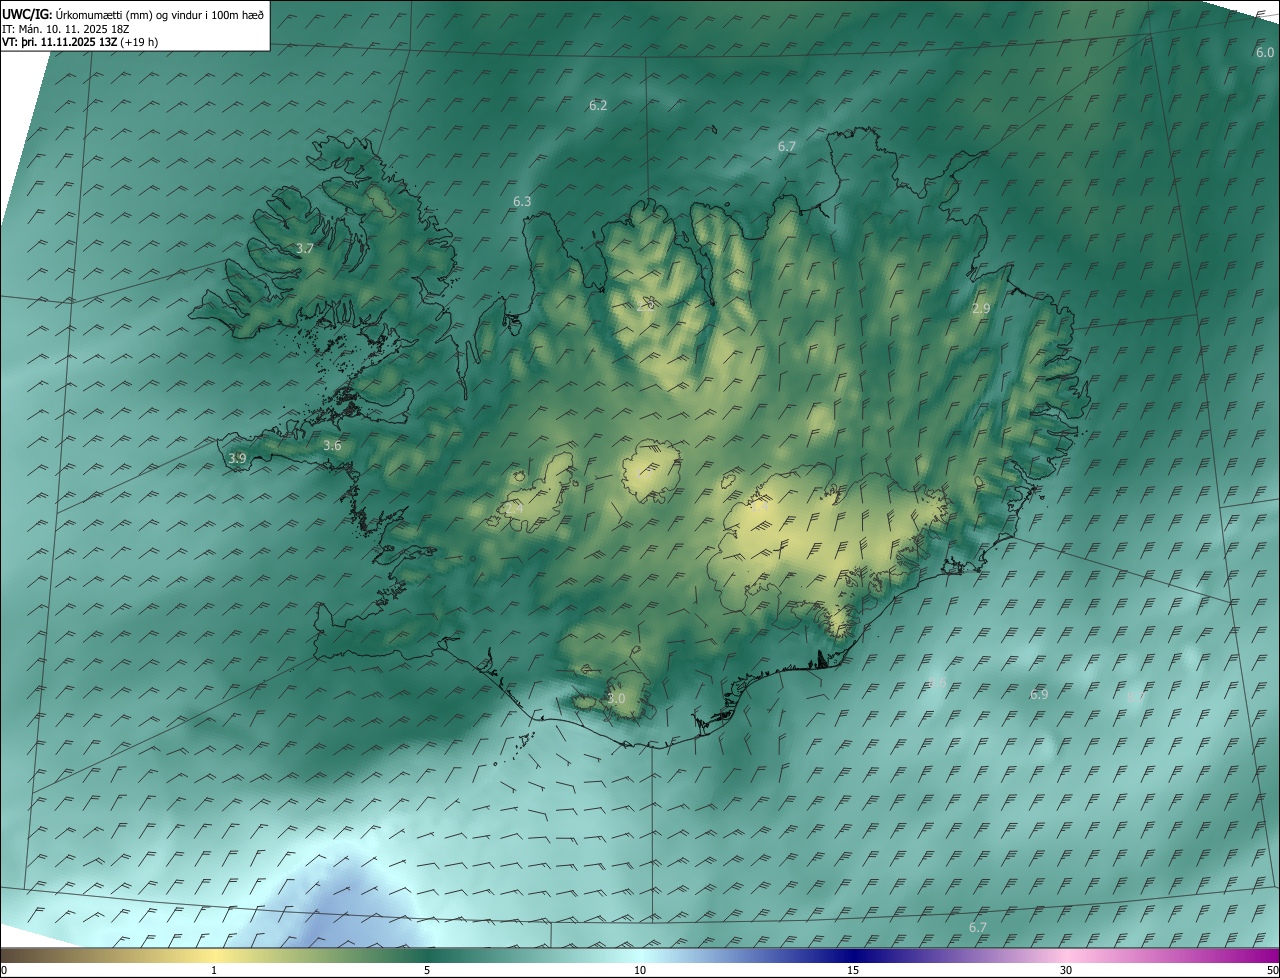Click the 1 tick on the color scale
This screenshot has height=978, width=1280.
click(x=214, y=970)
